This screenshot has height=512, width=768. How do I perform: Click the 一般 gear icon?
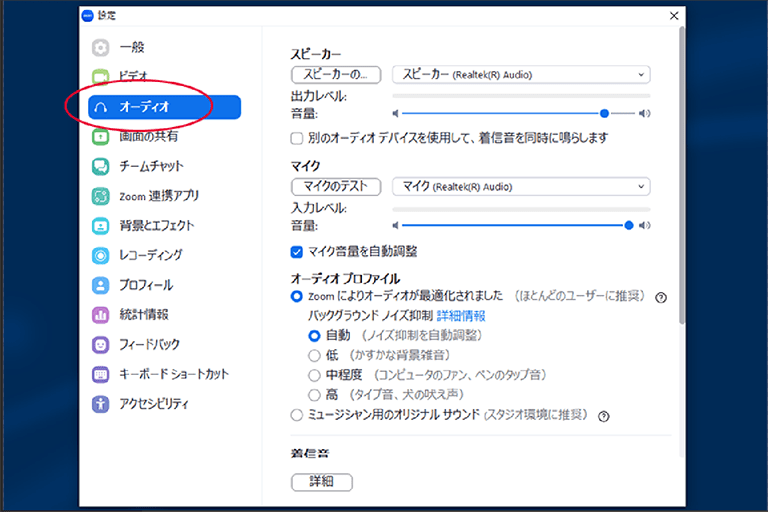[x=100, y=48]
